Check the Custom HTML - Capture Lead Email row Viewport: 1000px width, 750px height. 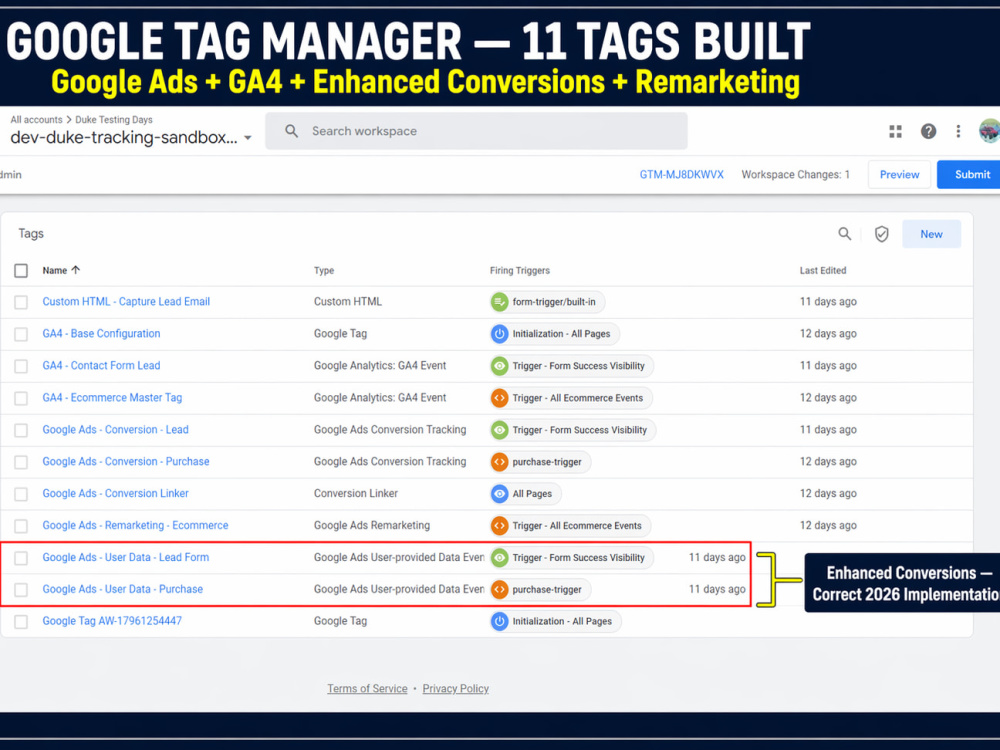pos(21,302)
